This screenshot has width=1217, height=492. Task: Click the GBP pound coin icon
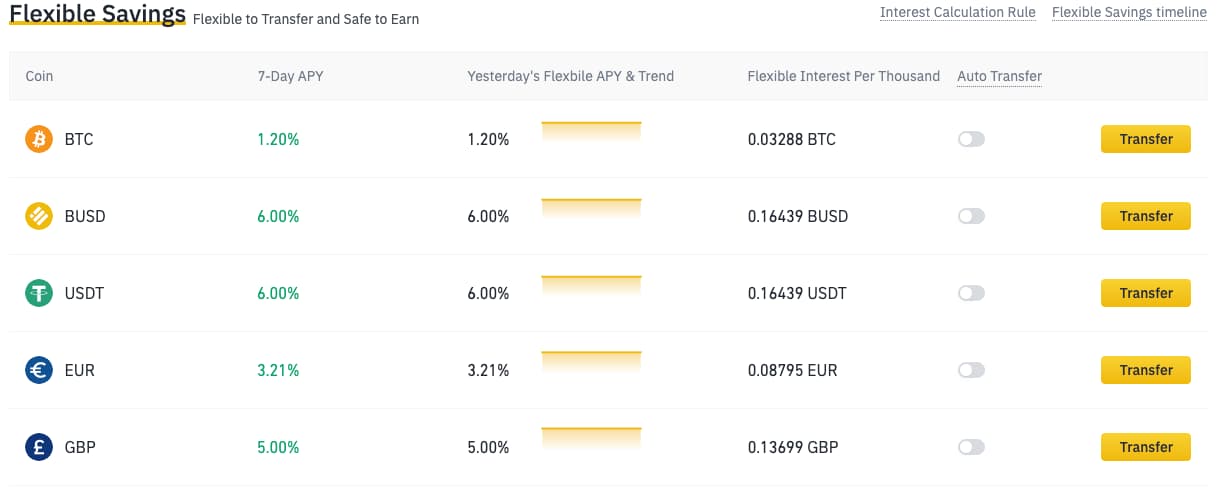click(x=39, y=447)
